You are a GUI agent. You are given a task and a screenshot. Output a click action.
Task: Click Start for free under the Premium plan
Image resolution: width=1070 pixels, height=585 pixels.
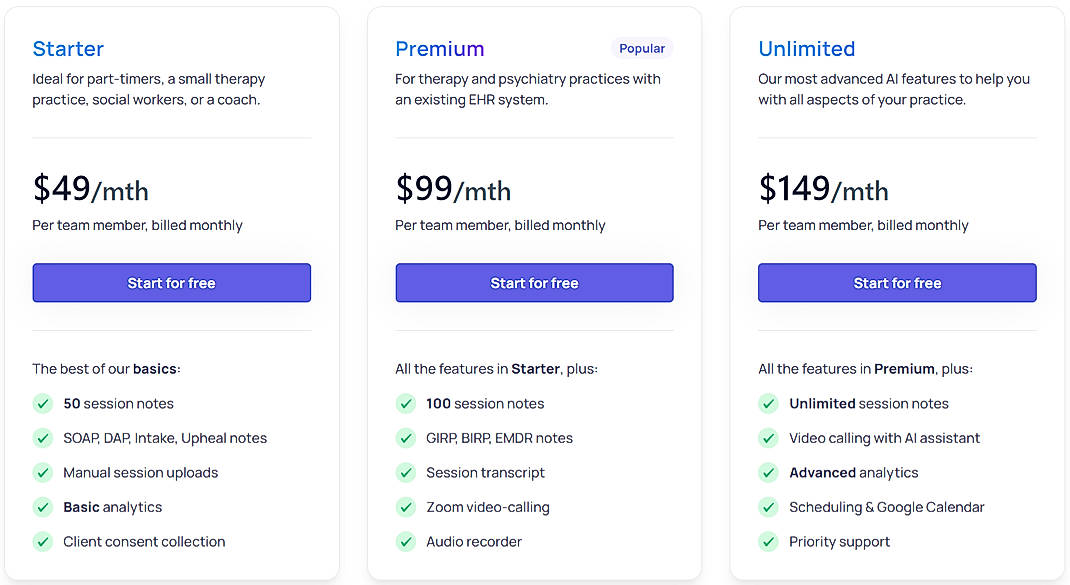click(x=534, y=283)
